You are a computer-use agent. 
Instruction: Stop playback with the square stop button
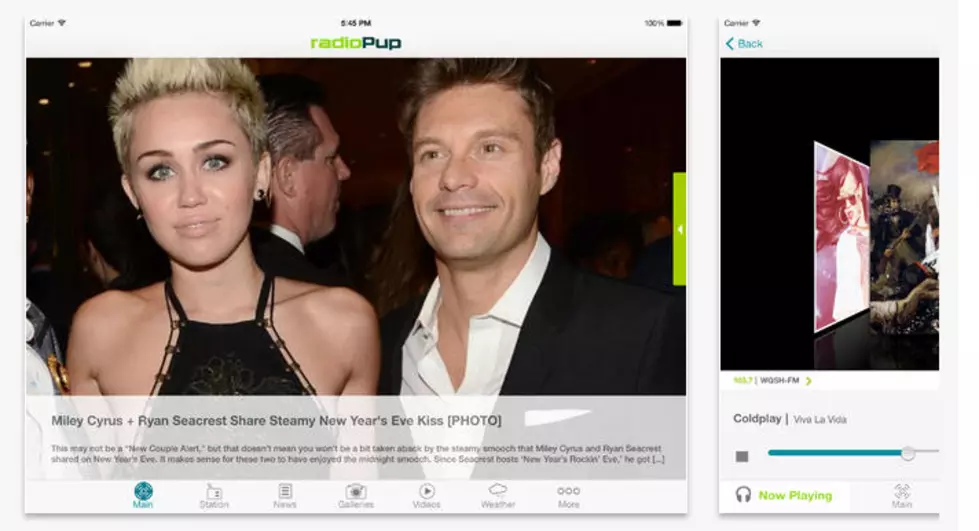click(742, 457)
